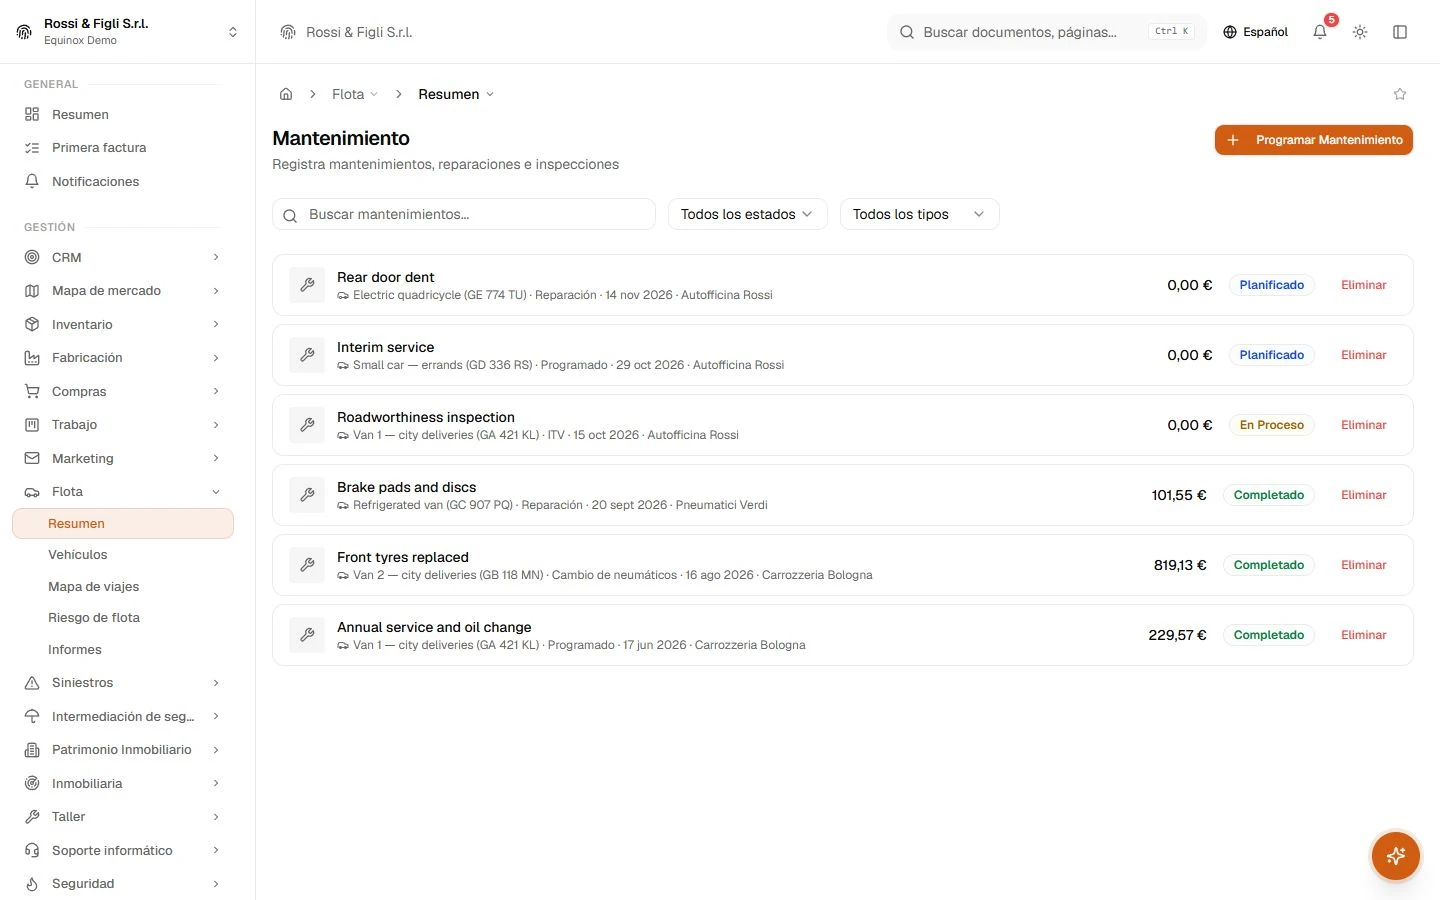Viewport: 1440px width, 900px height.
Task: Toggle the light/dark theme sun icon
Action: point(1360,32)
